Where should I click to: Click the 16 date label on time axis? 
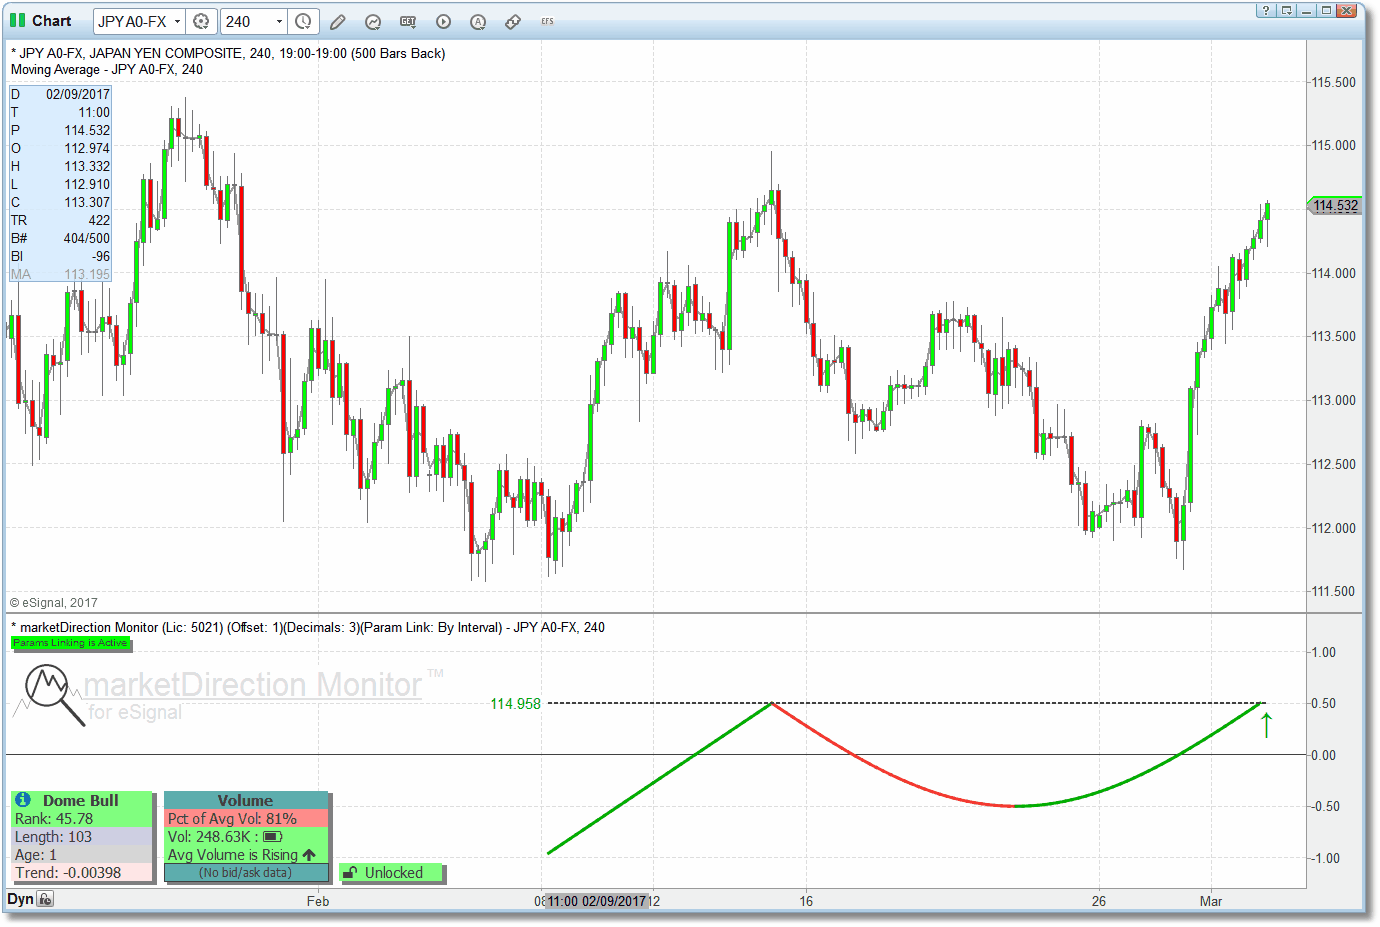pyautogui.click(x=806, y=901)
